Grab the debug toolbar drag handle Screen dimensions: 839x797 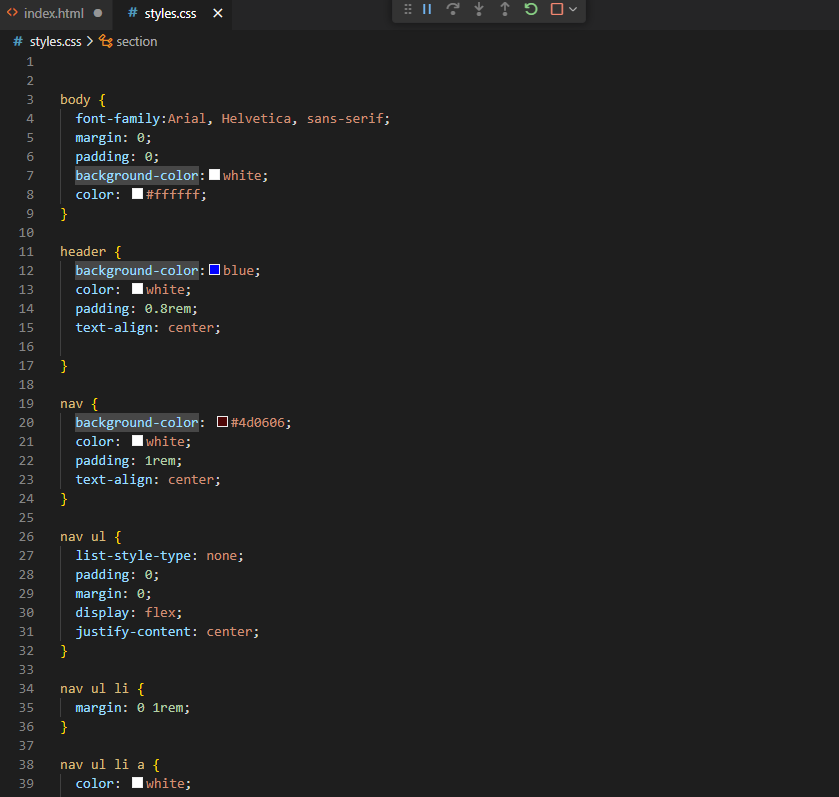pos(407,9)
